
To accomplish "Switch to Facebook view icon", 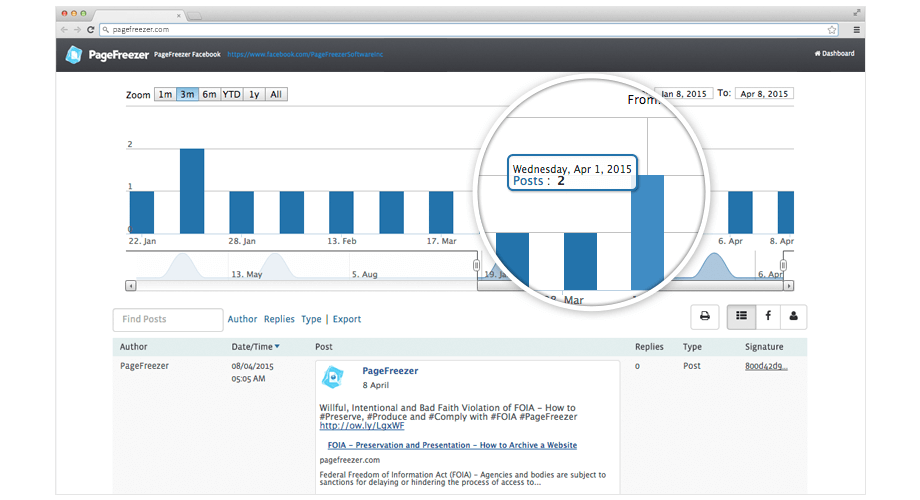I will tap(768, 316).
